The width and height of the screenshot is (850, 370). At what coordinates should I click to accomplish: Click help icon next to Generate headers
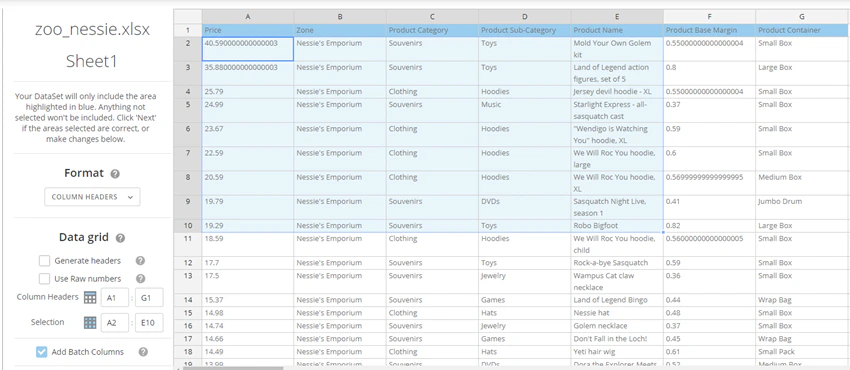[x=140, y=261]
